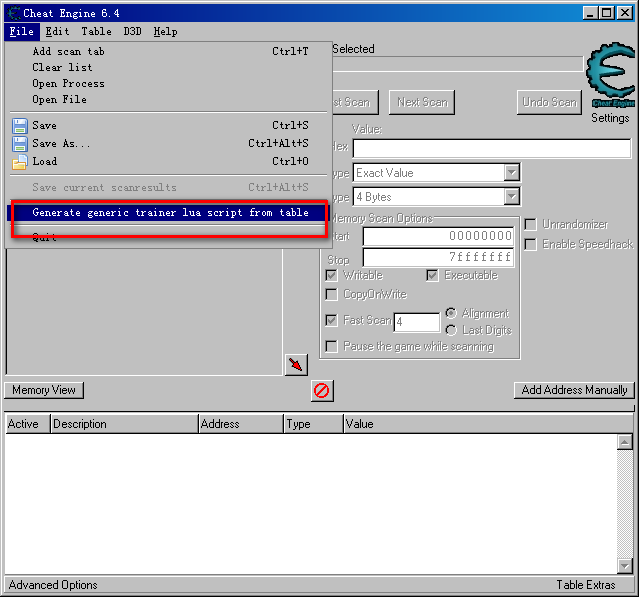Click the Load folder icon
This screenshot has width=639, height=597.
point(19,162)
